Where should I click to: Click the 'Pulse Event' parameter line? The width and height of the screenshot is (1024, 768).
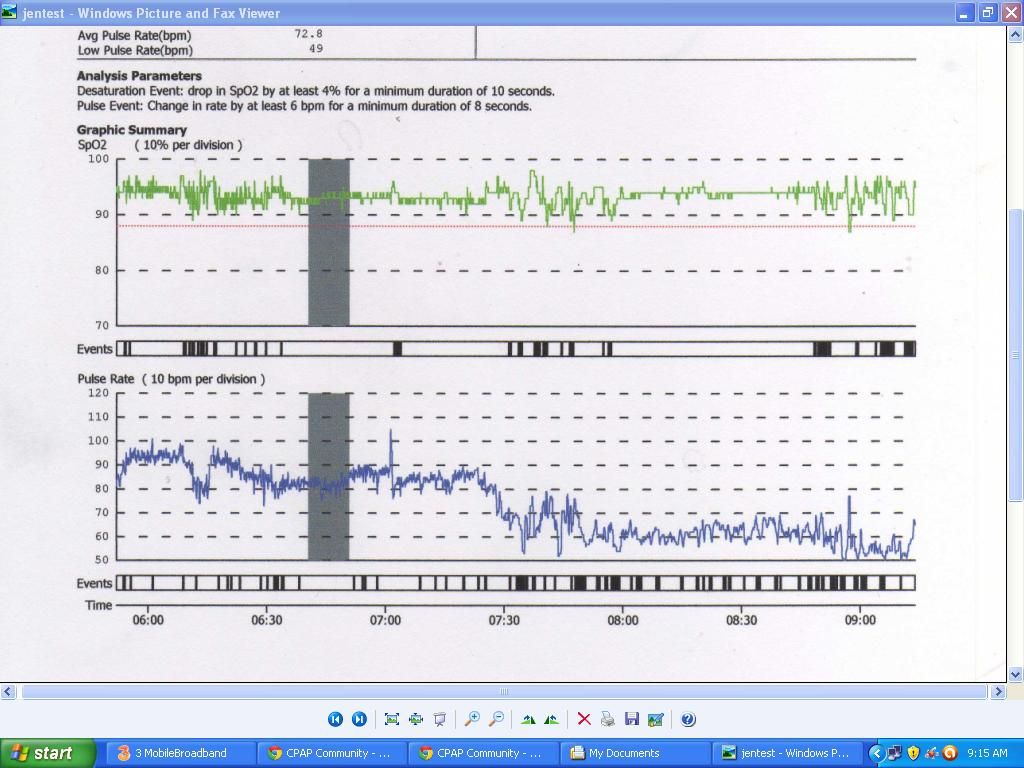[x=304, y=106]
